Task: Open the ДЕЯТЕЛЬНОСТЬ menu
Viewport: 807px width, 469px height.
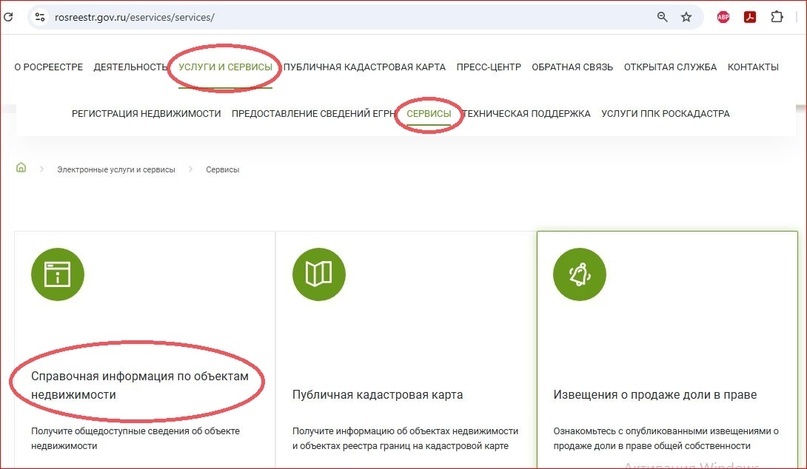Action: (131, 67)
